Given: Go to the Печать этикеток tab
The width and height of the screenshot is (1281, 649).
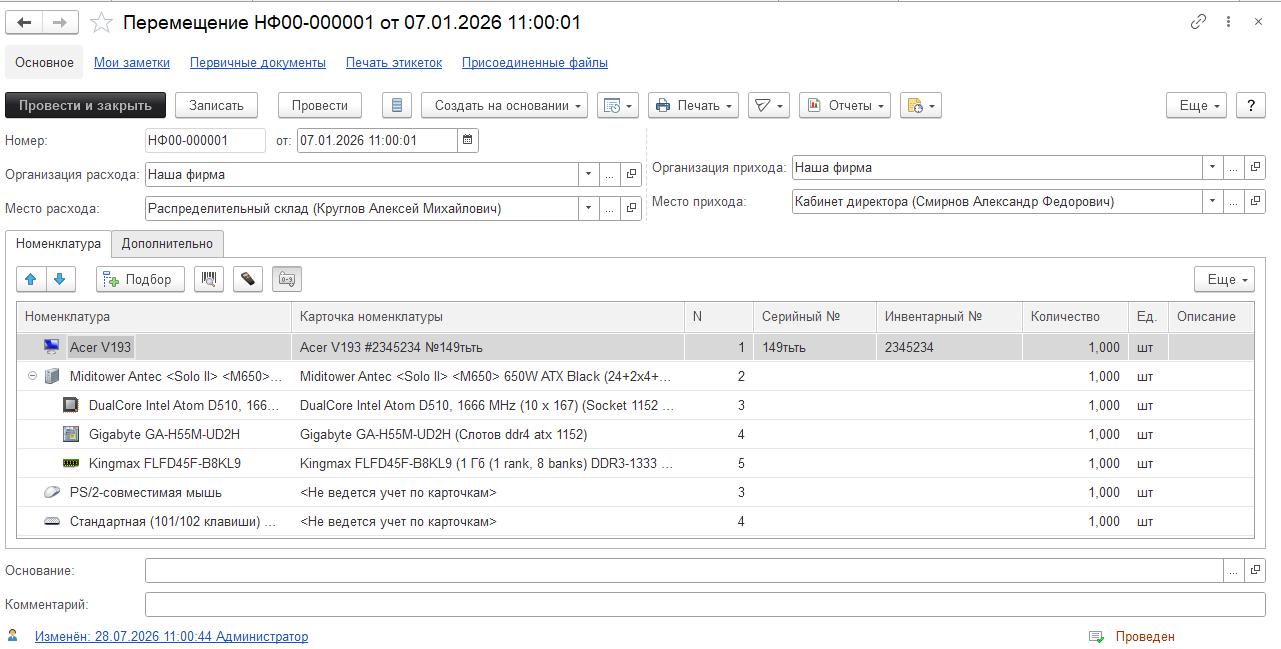Looking at the screenshot, I should coord(394,62).
